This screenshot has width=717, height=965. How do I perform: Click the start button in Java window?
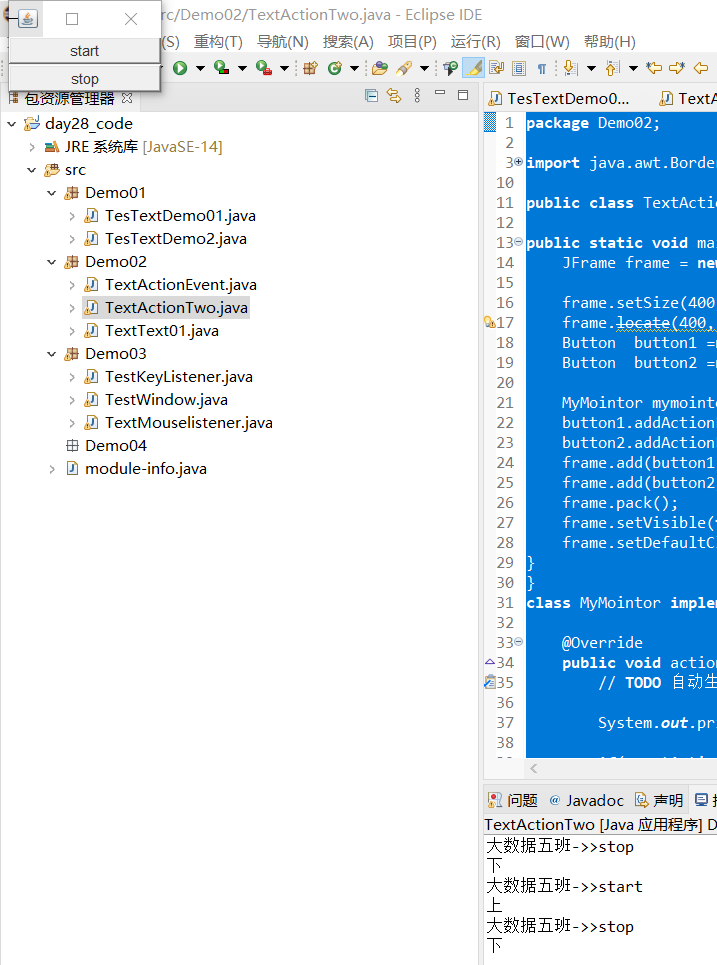pyautogui.click(x=84, y=50)
